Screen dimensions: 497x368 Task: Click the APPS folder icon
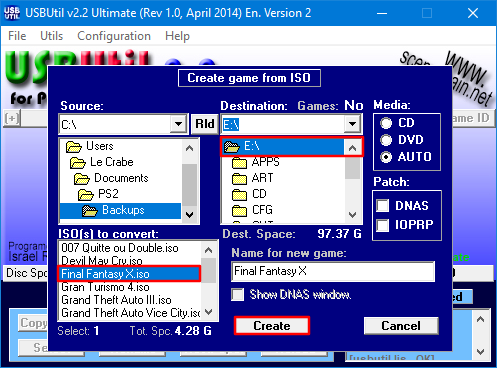(x=239, y=162)
